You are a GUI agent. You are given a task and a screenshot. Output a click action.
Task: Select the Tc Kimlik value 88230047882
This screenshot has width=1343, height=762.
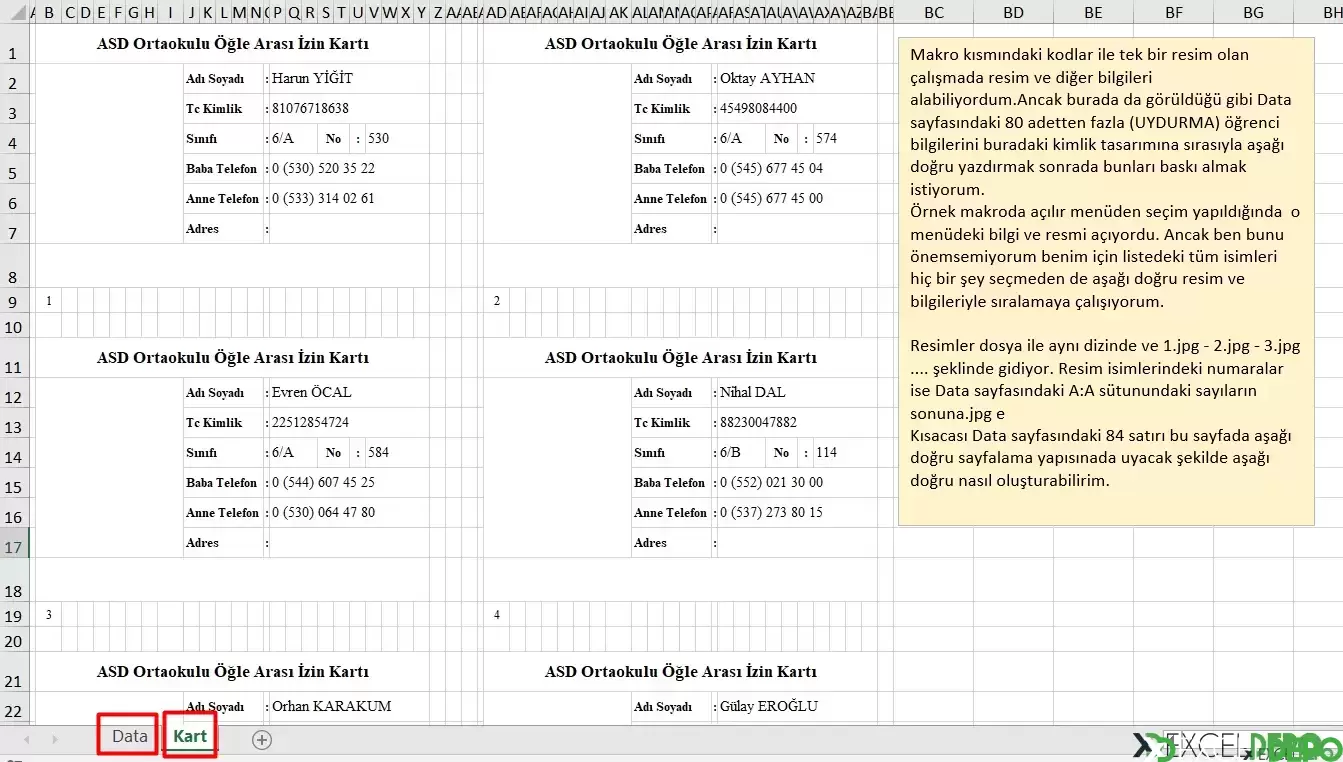[758, 422]
